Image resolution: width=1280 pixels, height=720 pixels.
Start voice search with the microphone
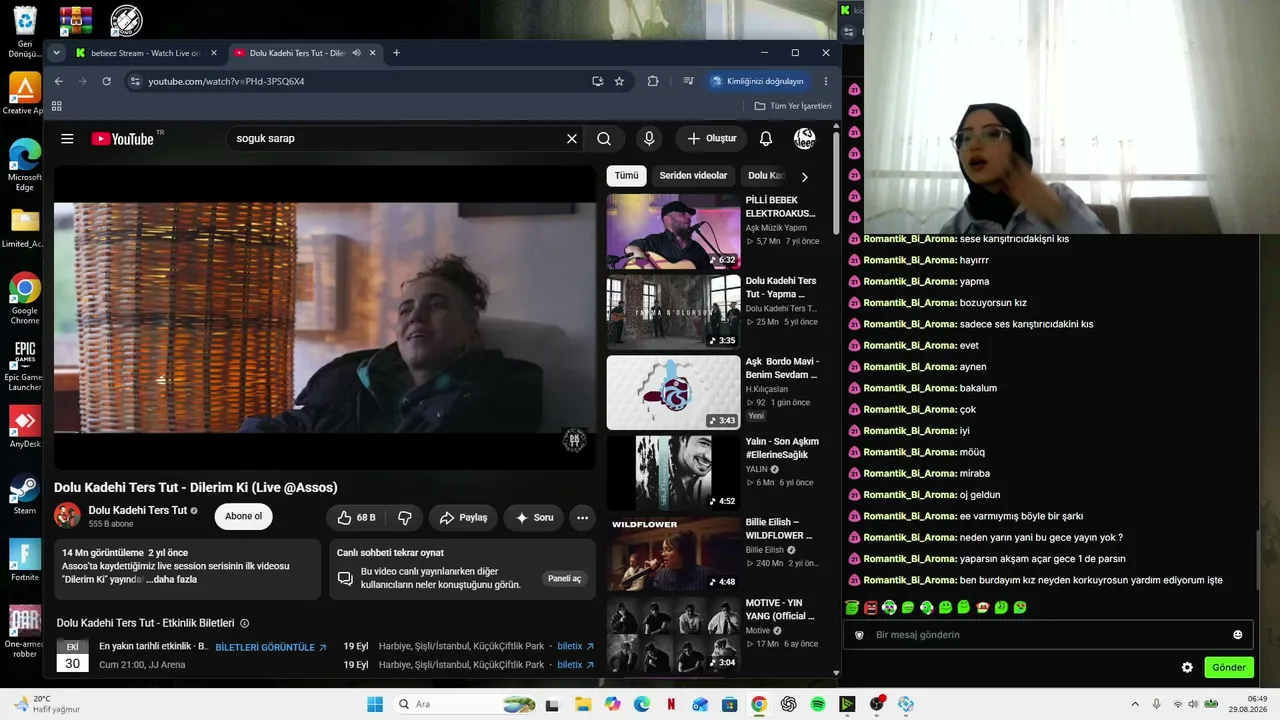point(649,139)
